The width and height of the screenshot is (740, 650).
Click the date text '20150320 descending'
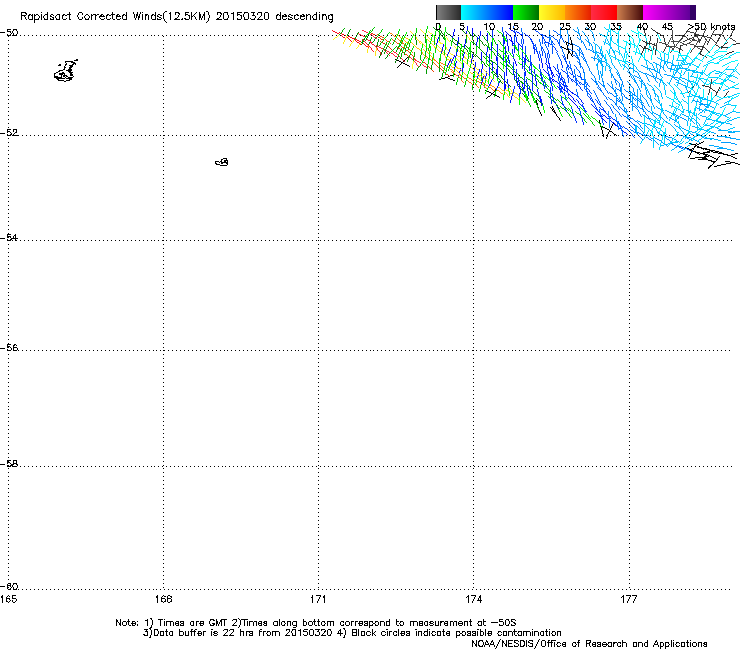tap(274, 16)
